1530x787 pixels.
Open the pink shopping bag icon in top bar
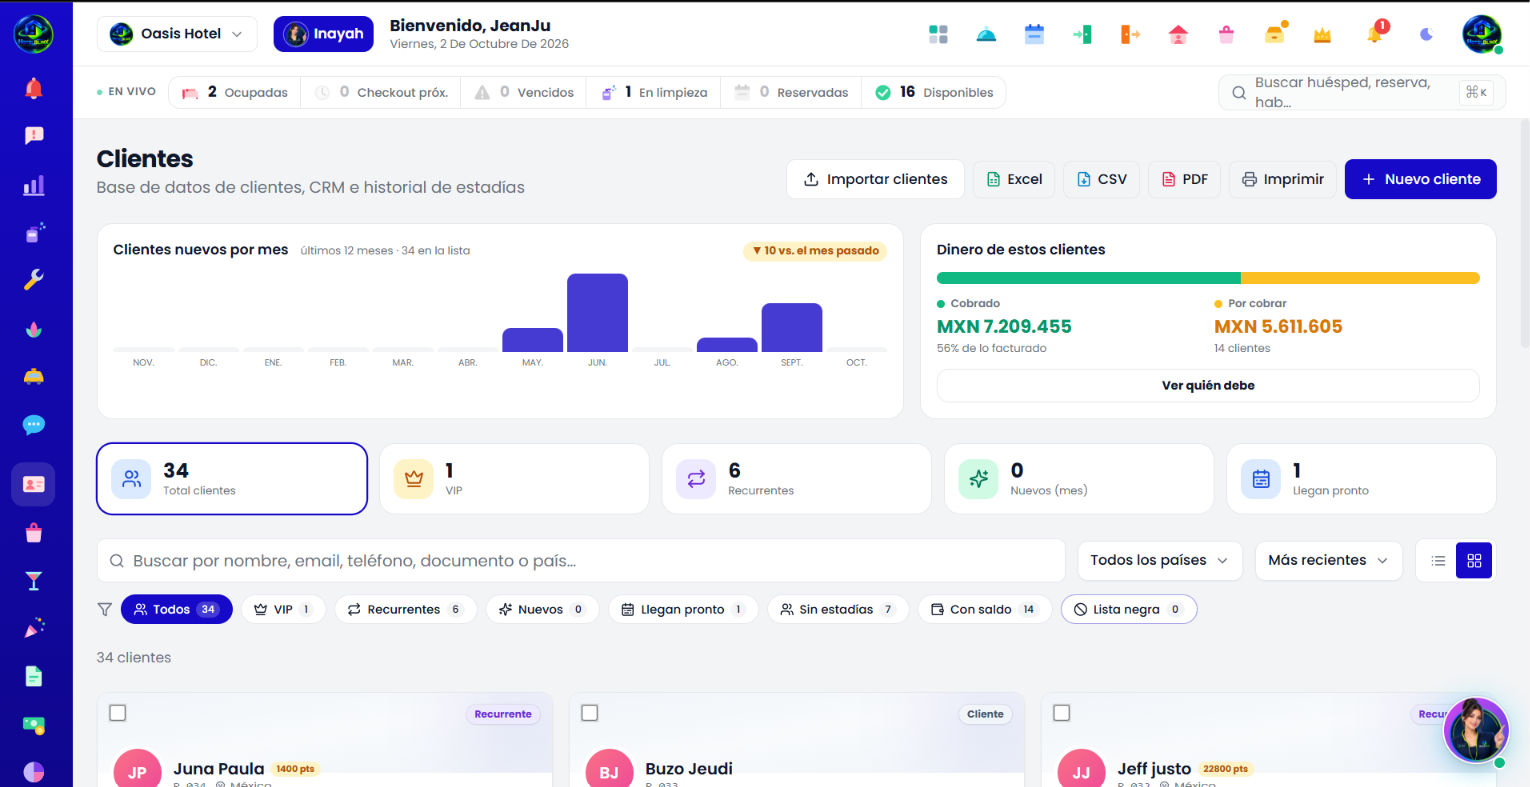(x=1226, y=35)
